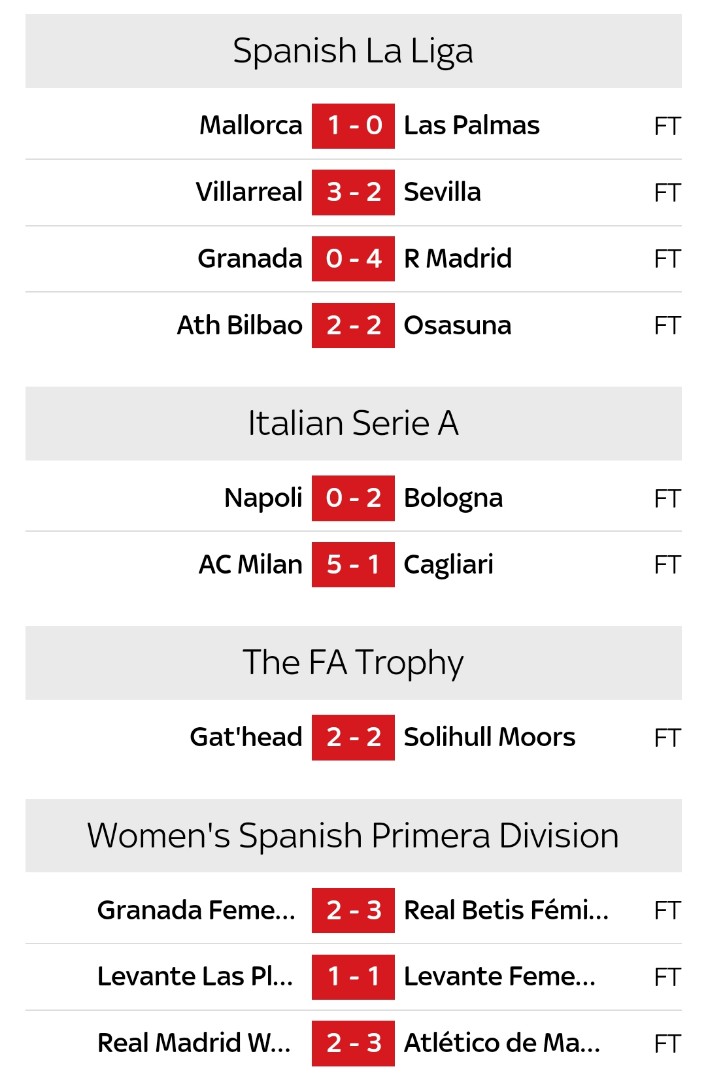706x1088 pixels.
Task: Open the Italian Serie A header
Action: (x=353, y=424)
